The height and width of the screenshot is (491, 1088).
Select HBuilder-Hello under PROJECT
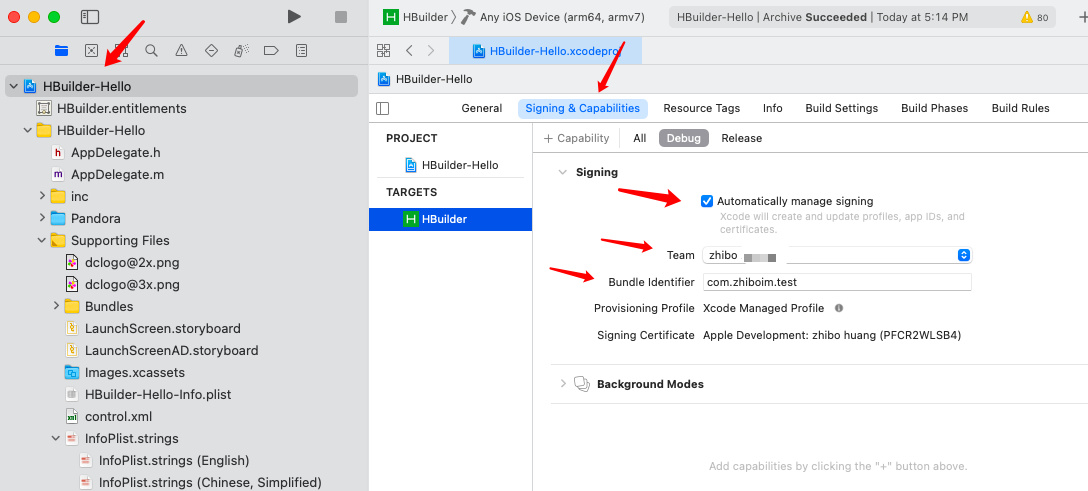click(450, 165)
